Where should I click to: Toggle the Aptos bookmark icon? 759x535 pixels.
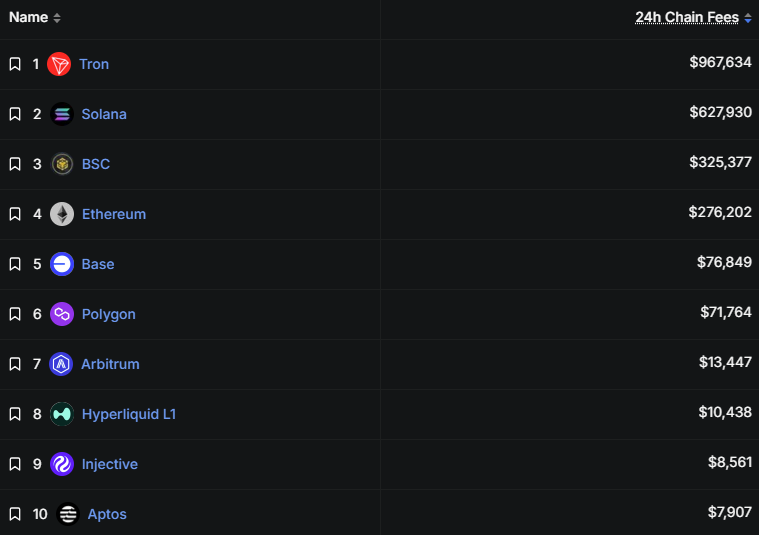(x=15, y=514)
